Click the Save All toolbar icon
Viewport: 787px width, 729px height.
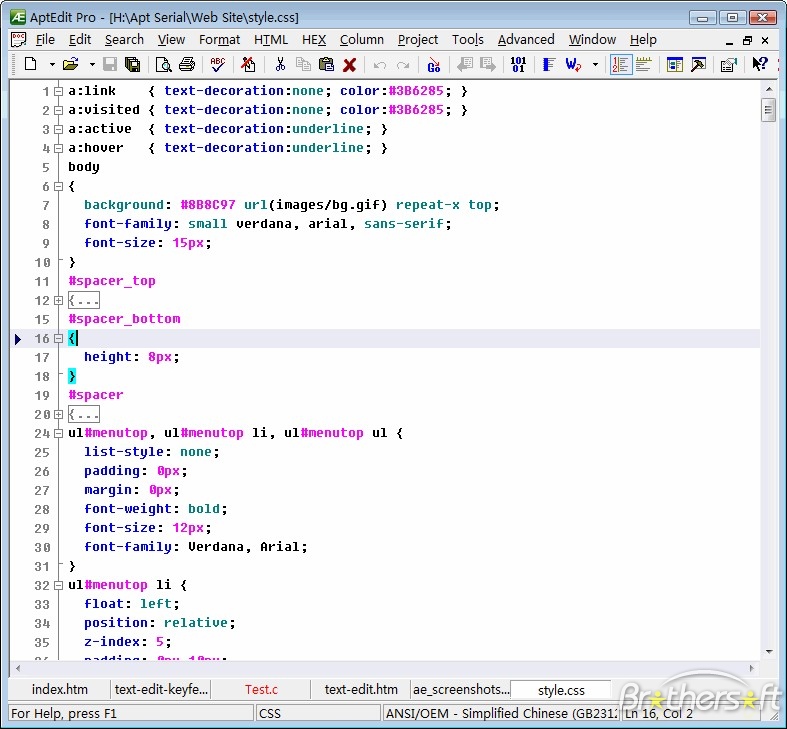(132, 65)
